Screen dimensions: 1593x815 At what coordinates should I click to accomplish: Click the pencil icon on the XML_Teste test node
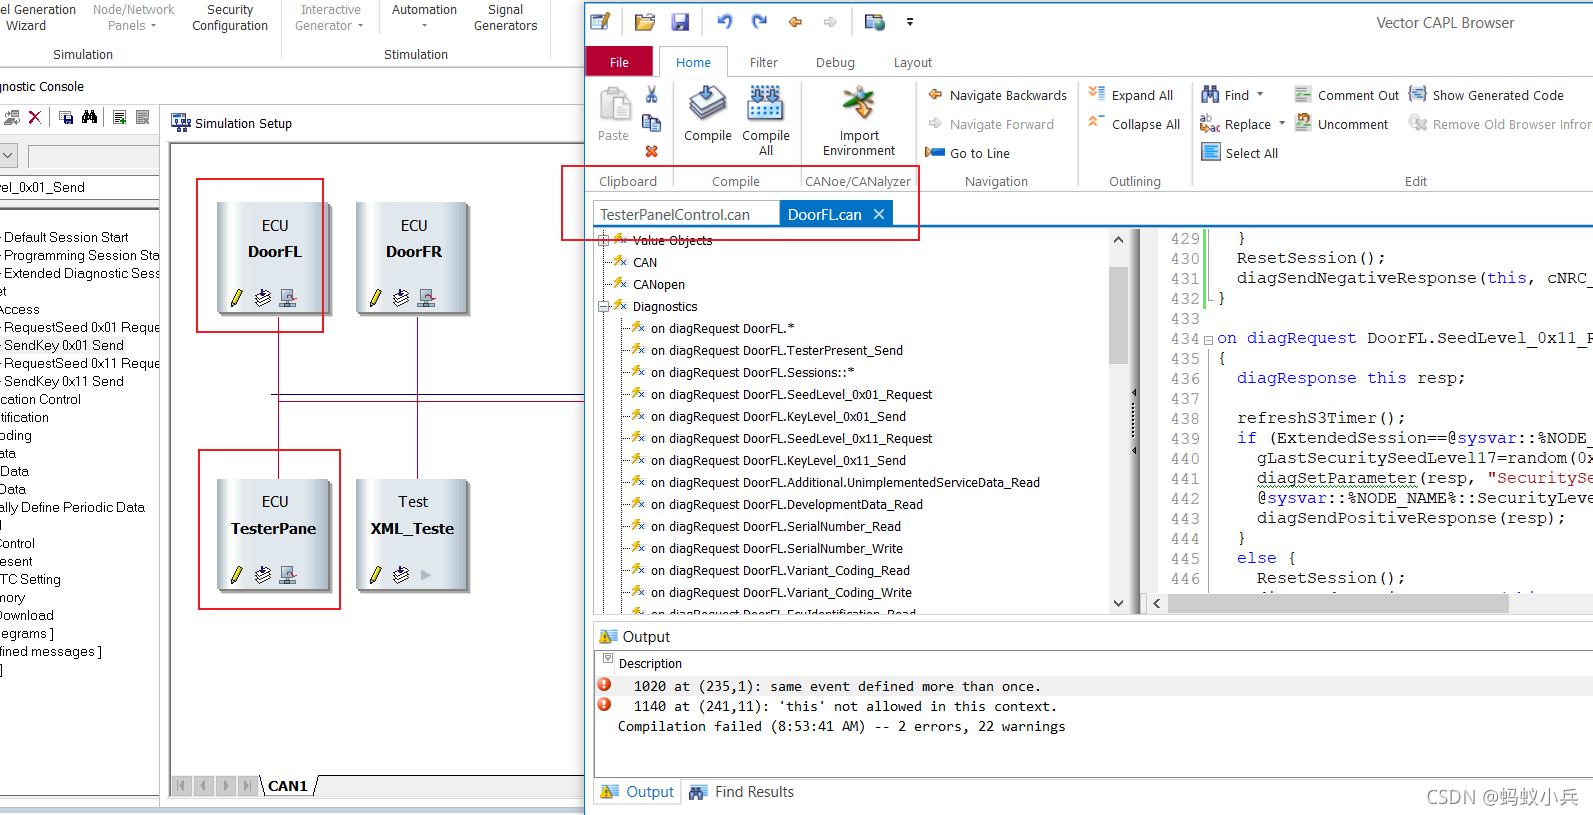376,574
